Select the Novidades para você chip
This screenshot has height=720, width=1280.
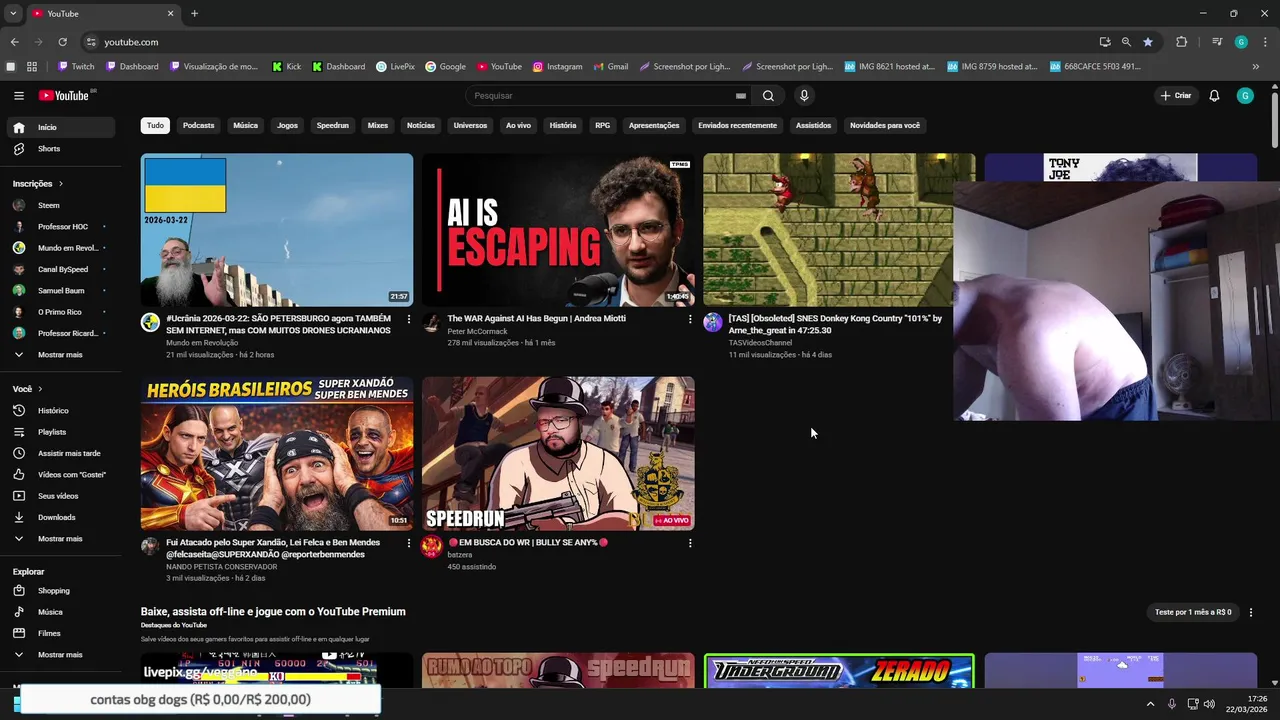(885, 126)
